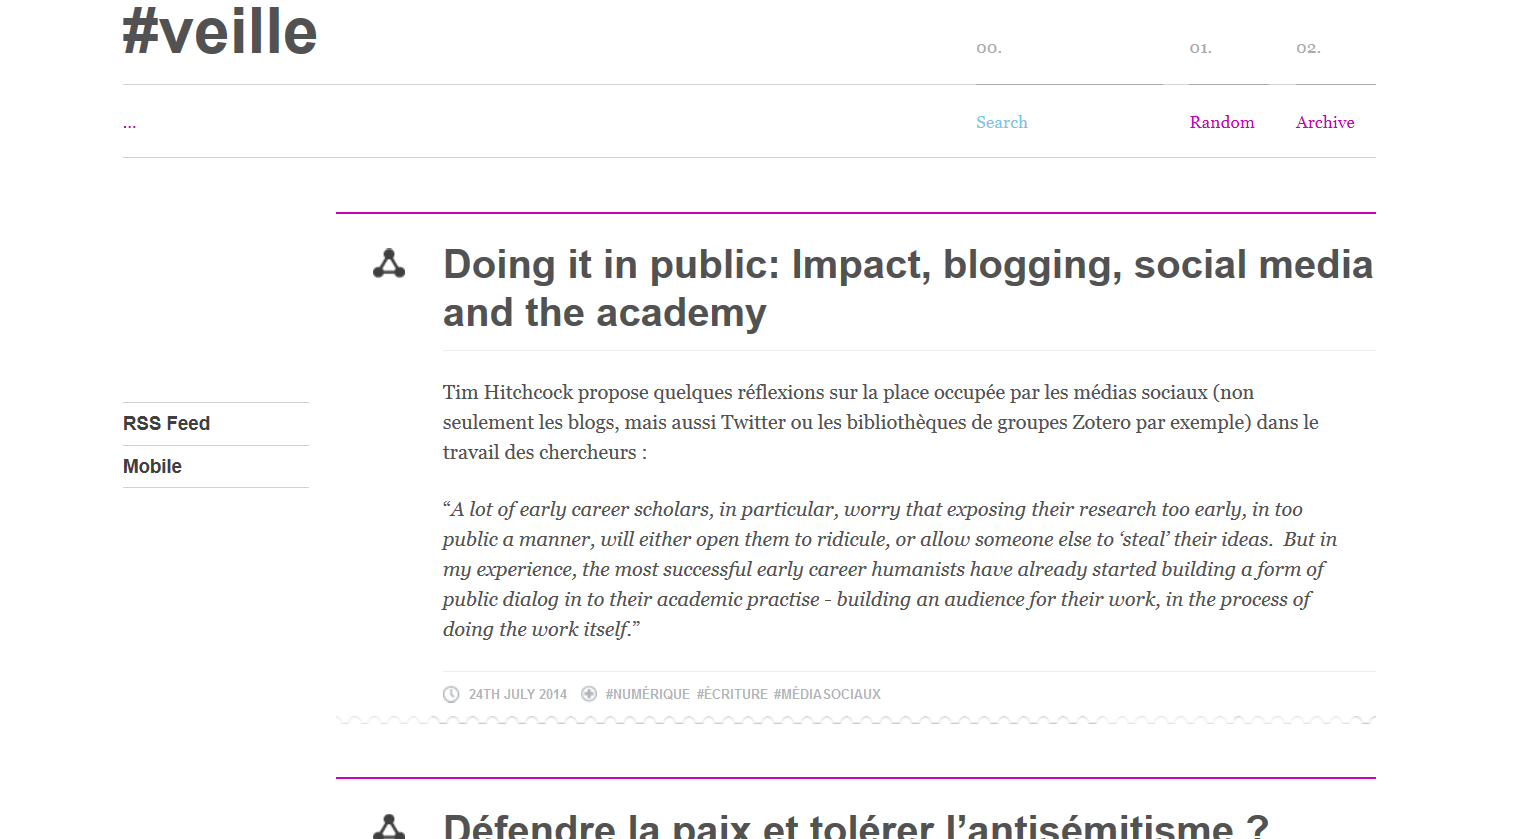Click the clock icon next to the post date
This screenshot has height=839, width=1526.
pos(451,694)
